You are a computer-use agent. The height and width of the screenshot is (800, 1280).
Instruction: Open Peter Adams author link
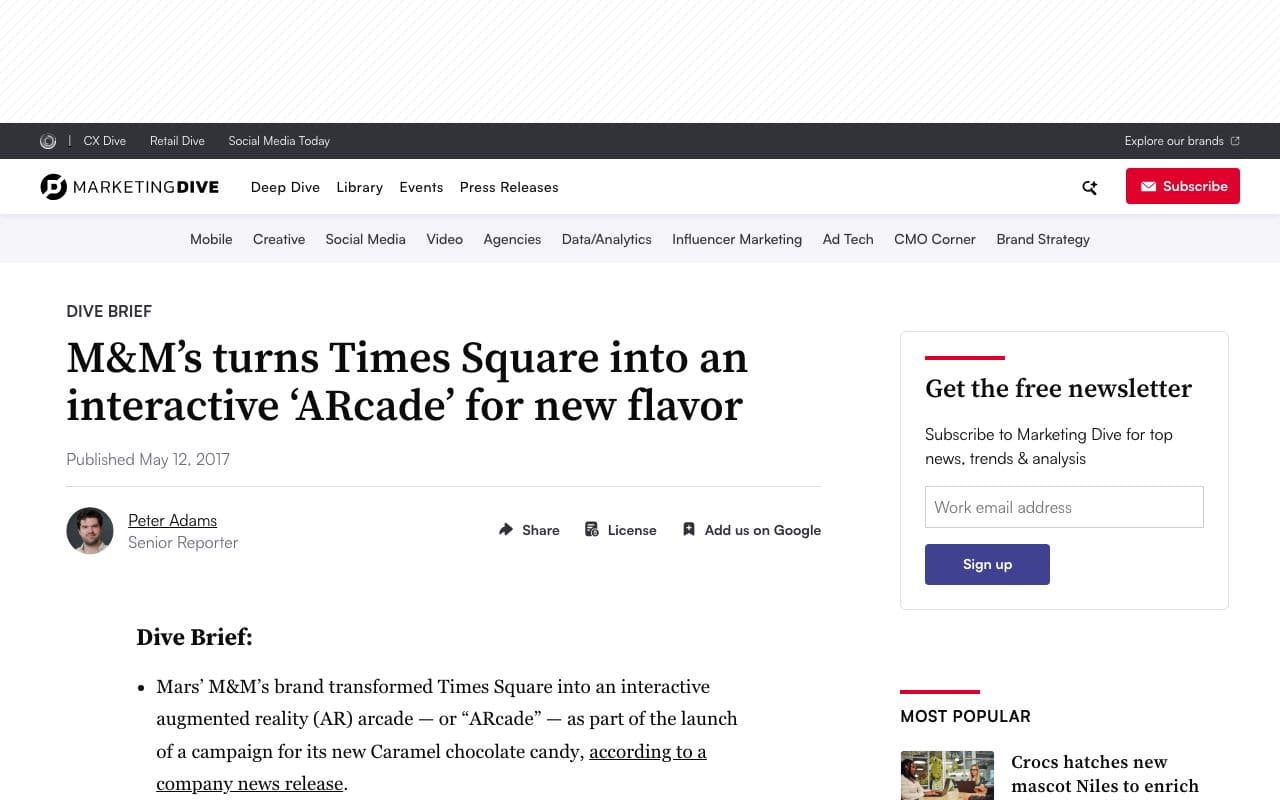[172, 520]
